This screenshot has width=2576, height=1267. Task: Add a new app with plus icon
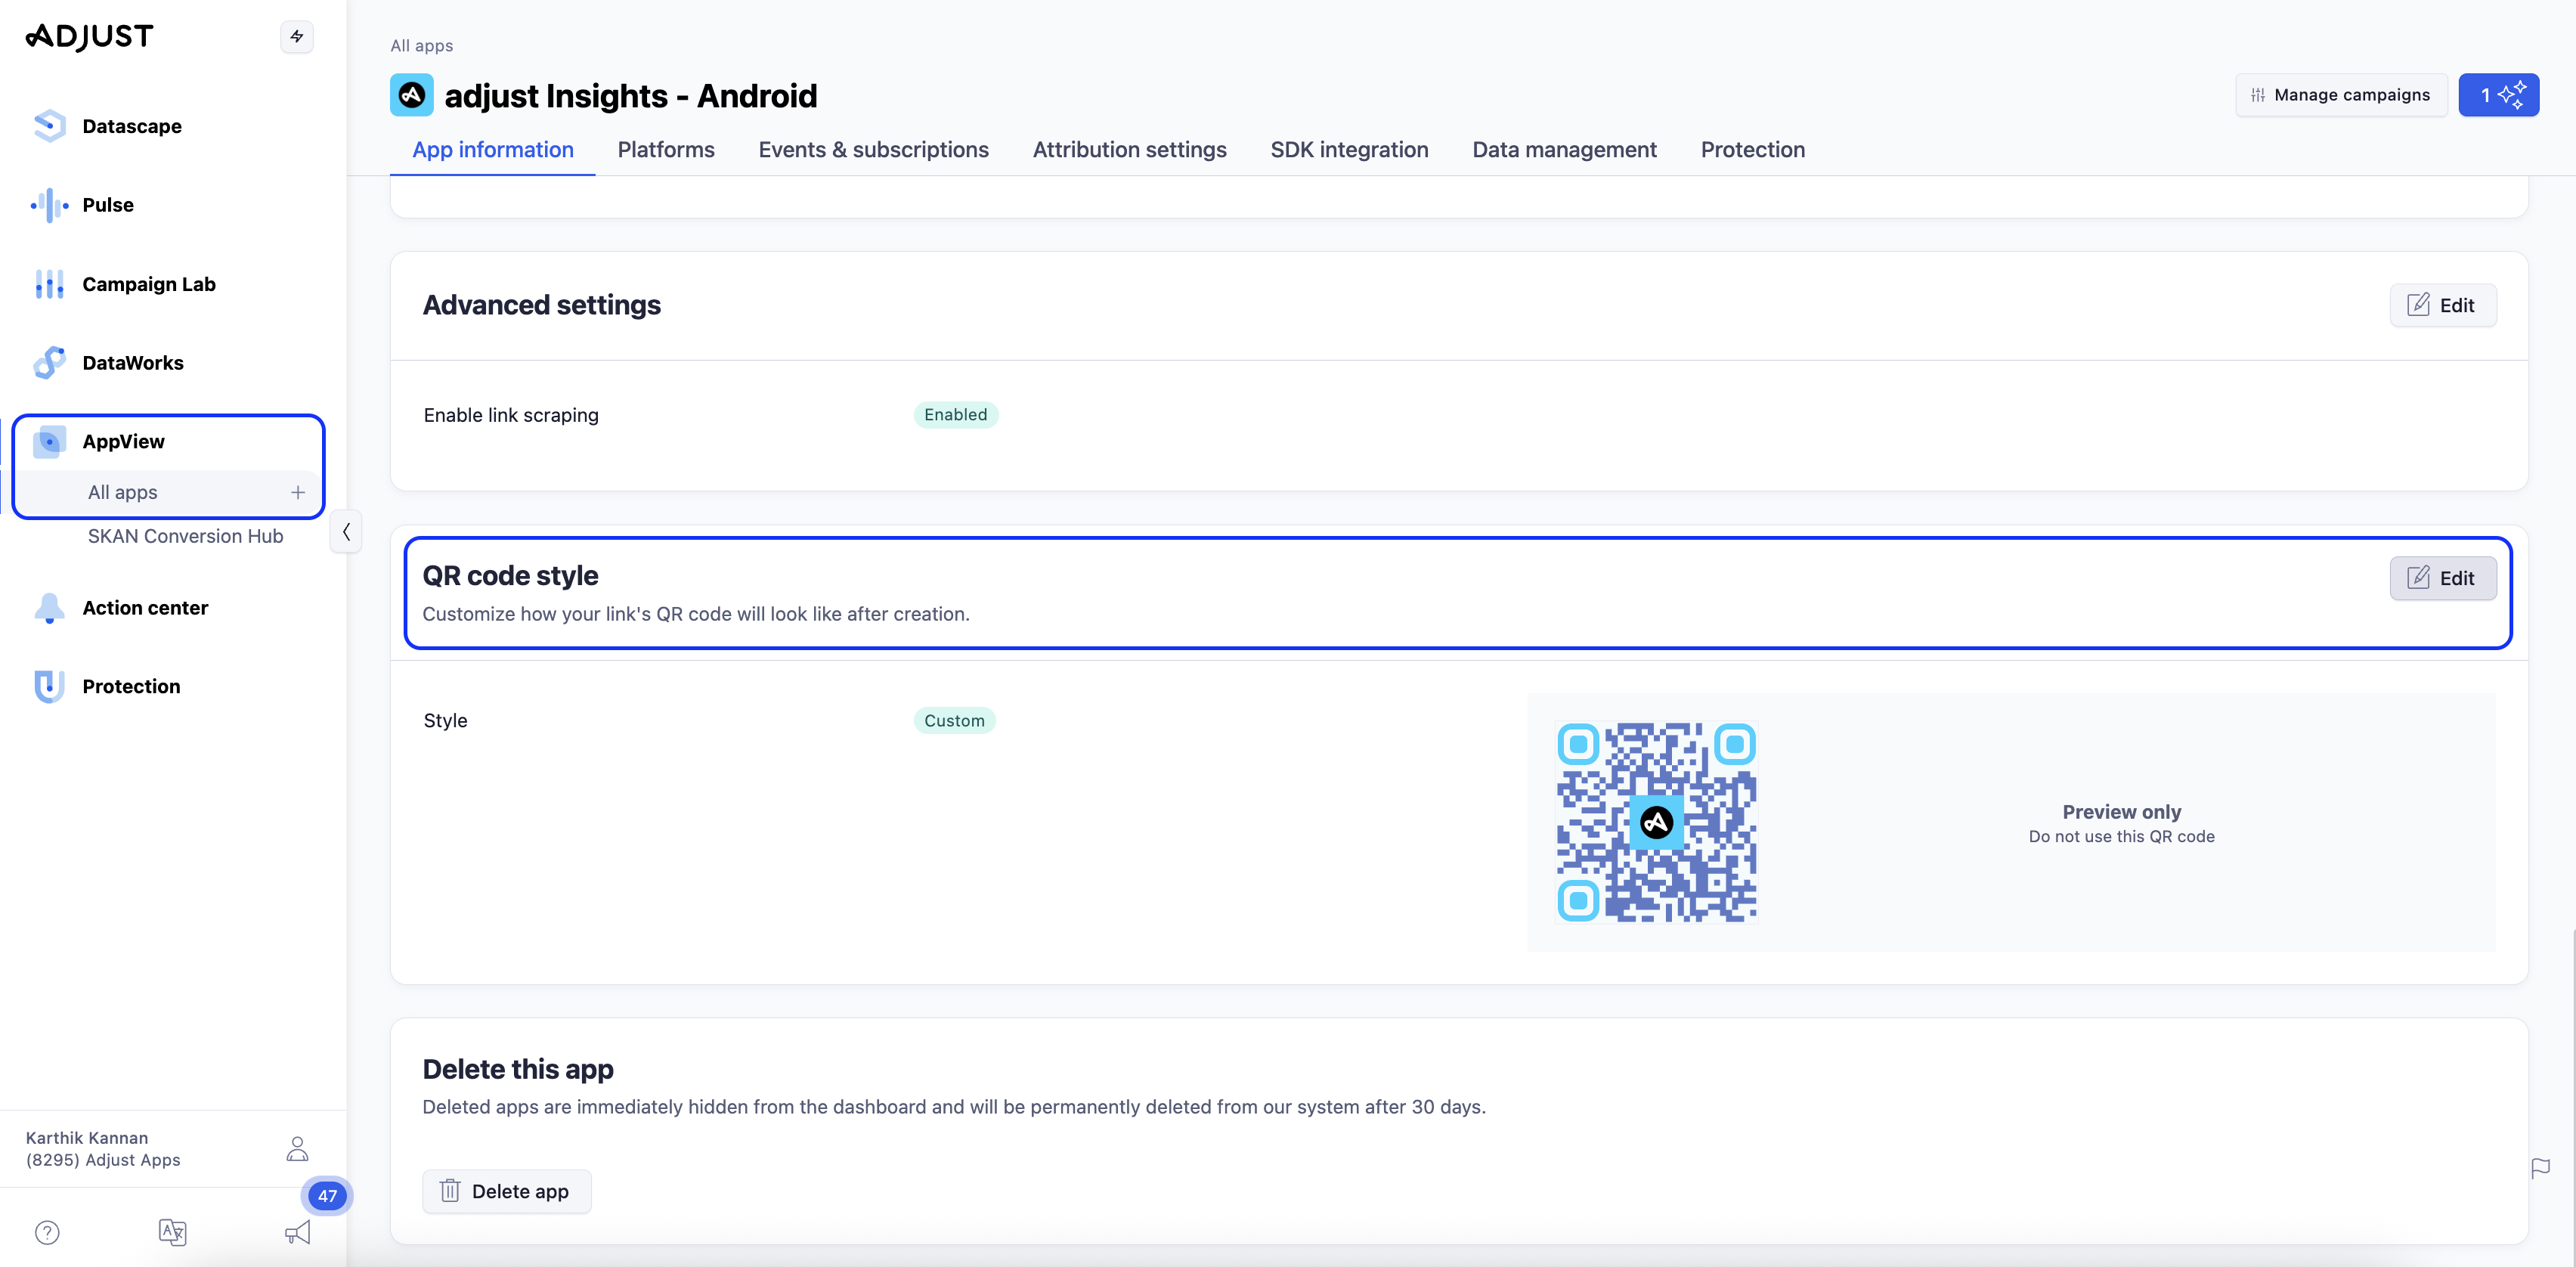pyautogui.click(x=298, y=492)
